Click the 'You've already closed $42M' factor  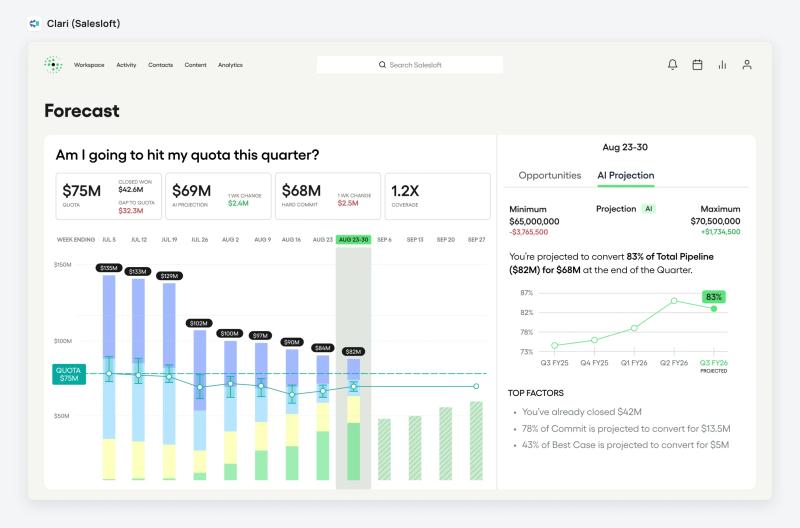tap(582, 412)
